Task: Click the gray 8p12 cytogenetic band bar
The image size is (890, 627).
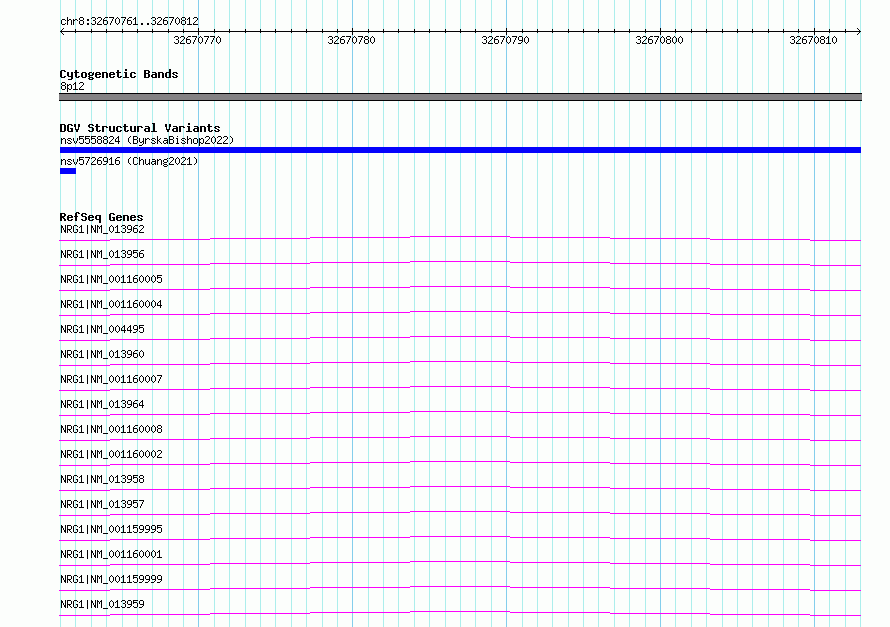Action: 460,97
